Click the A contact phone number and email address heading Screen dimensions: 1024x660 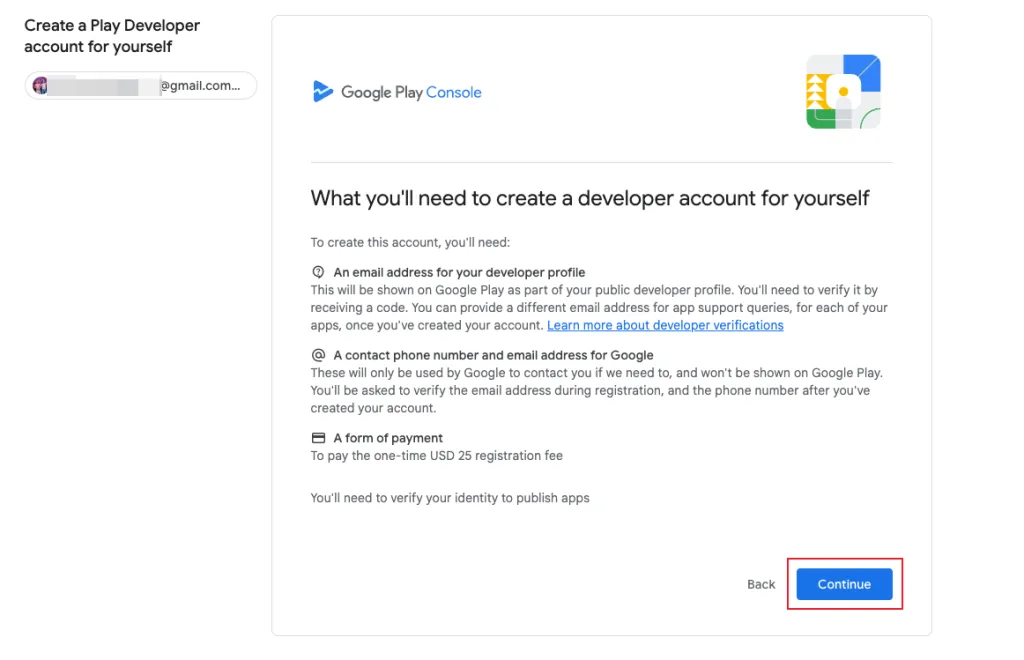coord(496,355)
